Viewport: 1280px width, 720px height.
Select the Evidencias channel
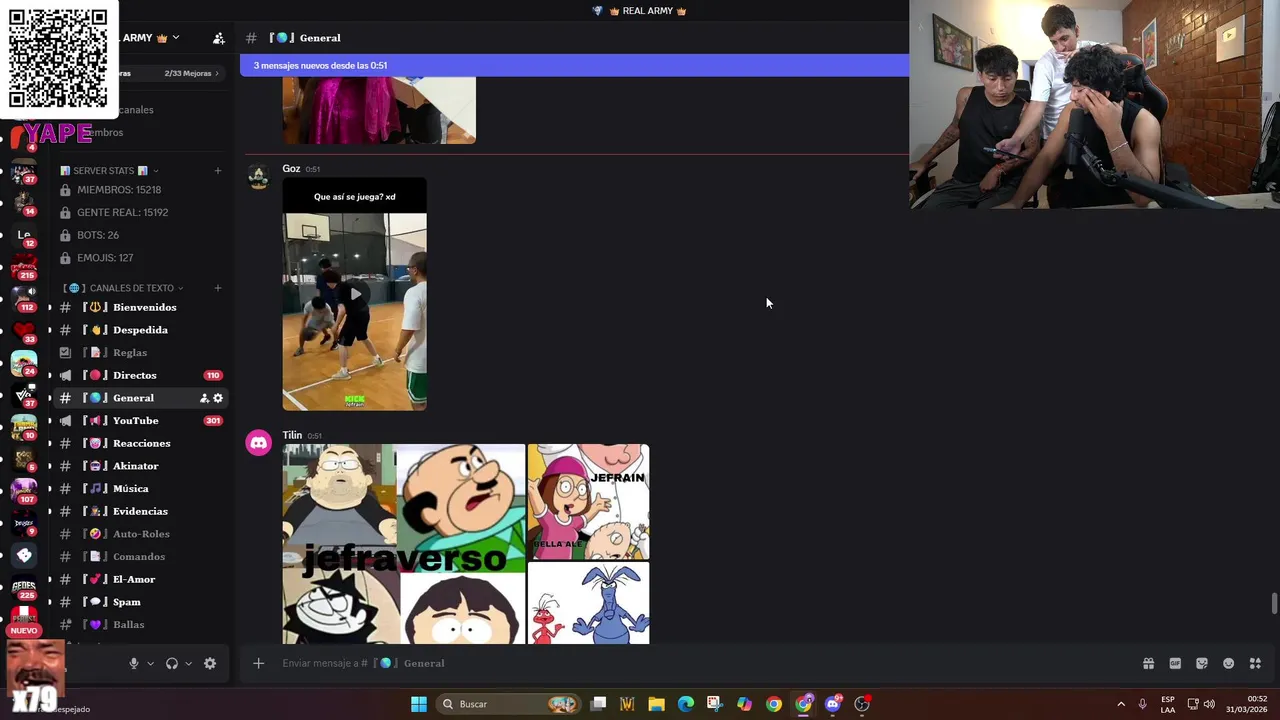139,511
